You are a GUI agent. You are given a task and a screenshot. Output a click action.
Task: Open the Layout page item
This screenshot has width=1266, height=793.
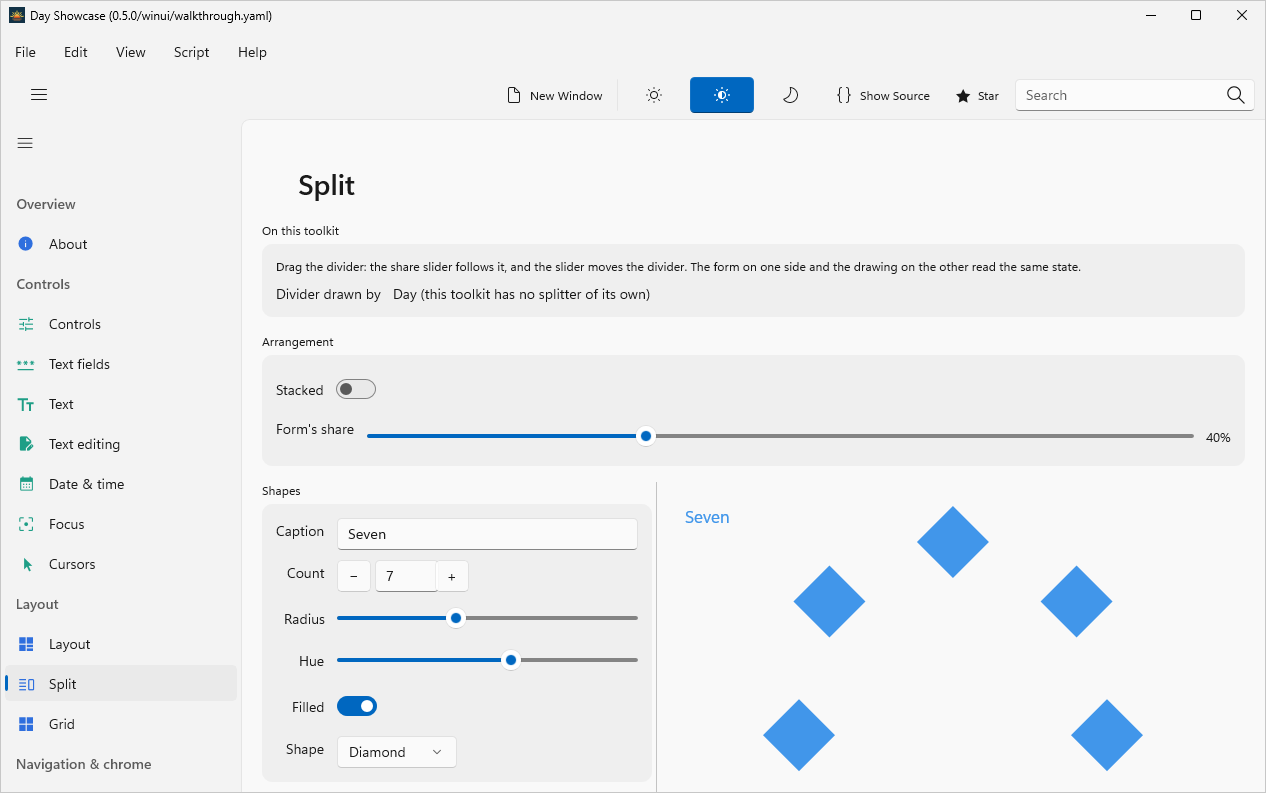pos(121,644)
